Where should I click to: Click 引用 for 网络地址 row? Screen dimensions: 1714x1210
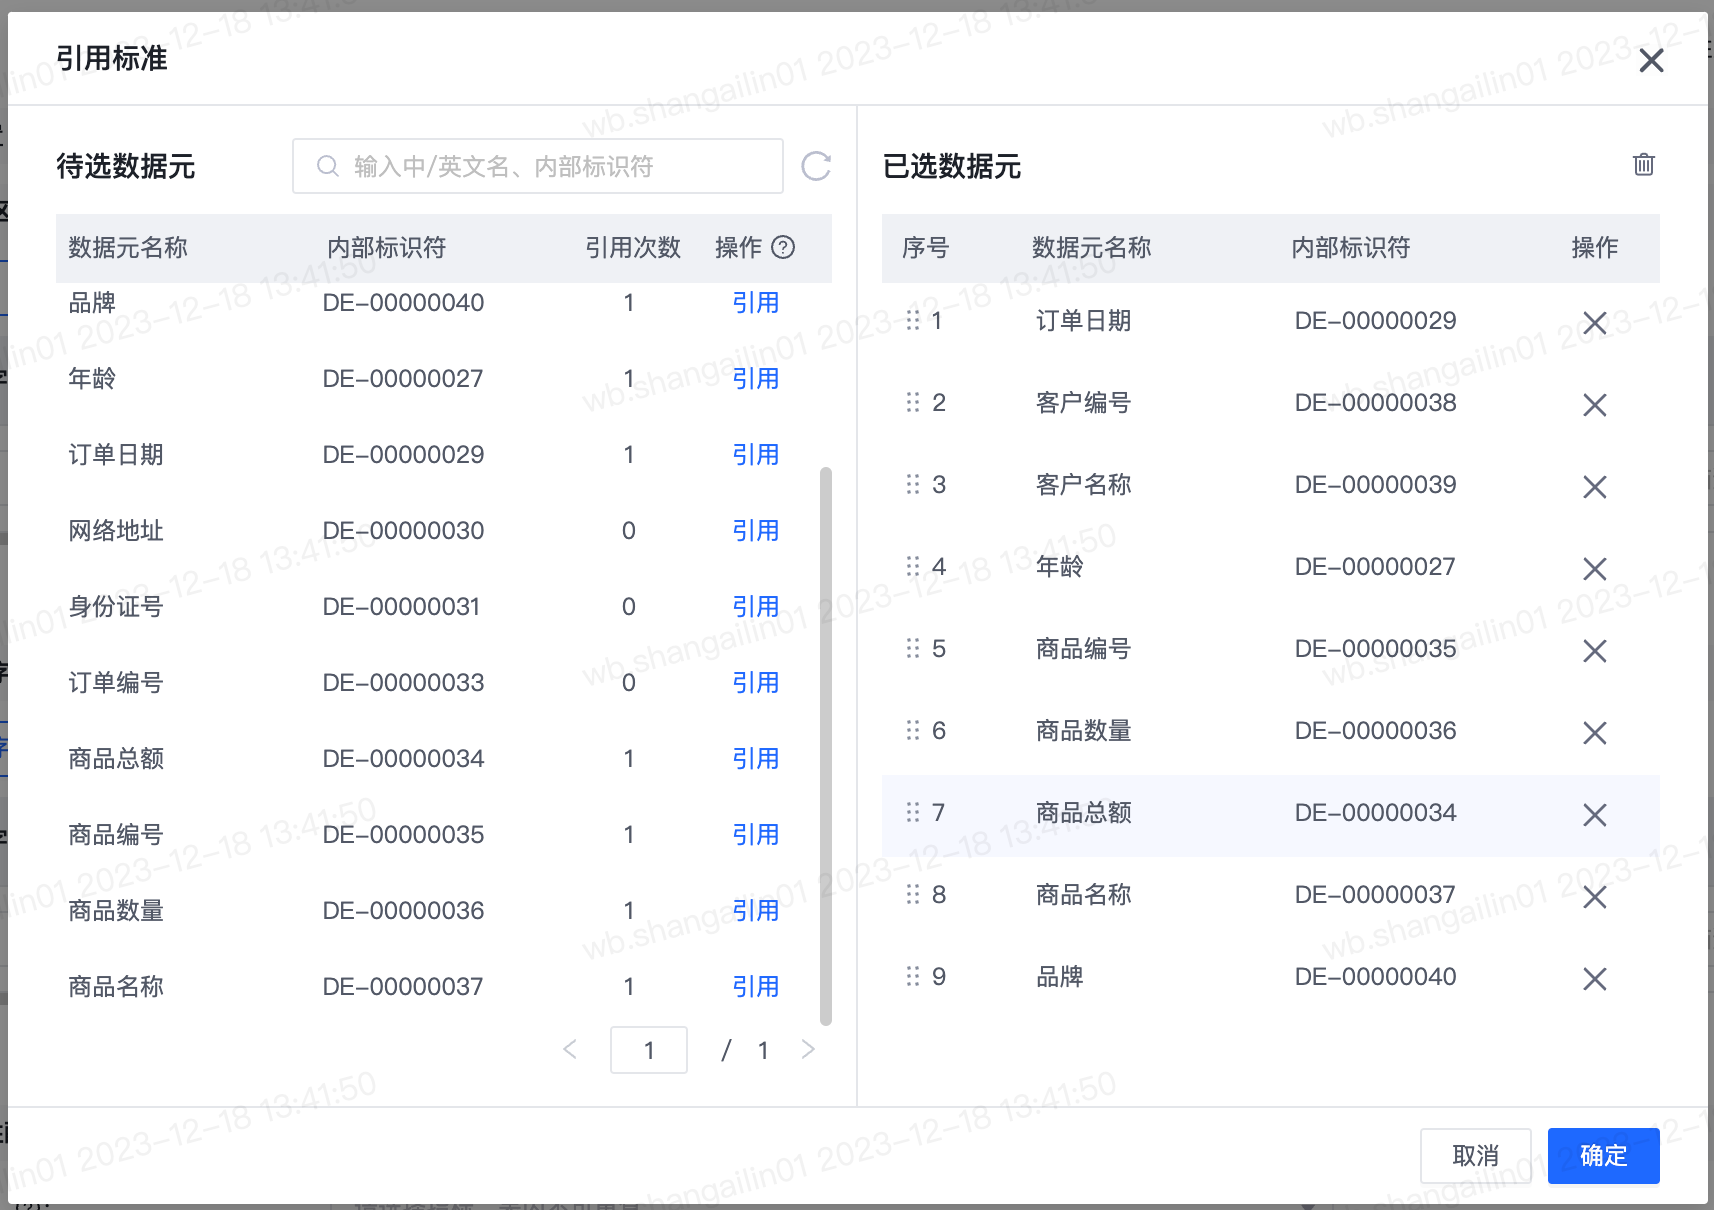pos(755,530)
